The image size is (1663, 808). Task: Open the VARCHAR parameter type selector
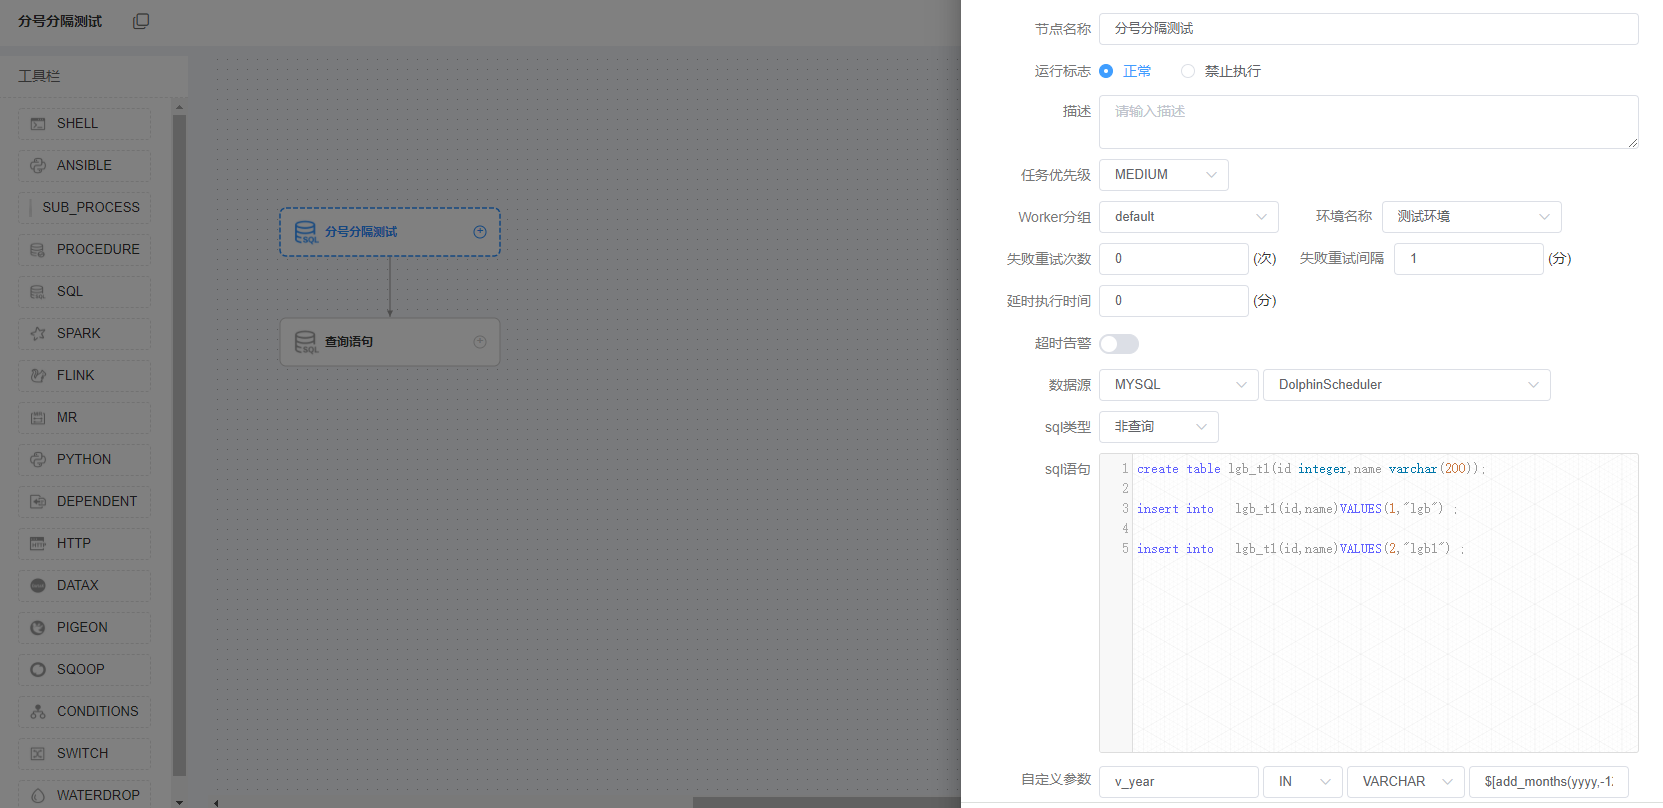click(1405, 782)
